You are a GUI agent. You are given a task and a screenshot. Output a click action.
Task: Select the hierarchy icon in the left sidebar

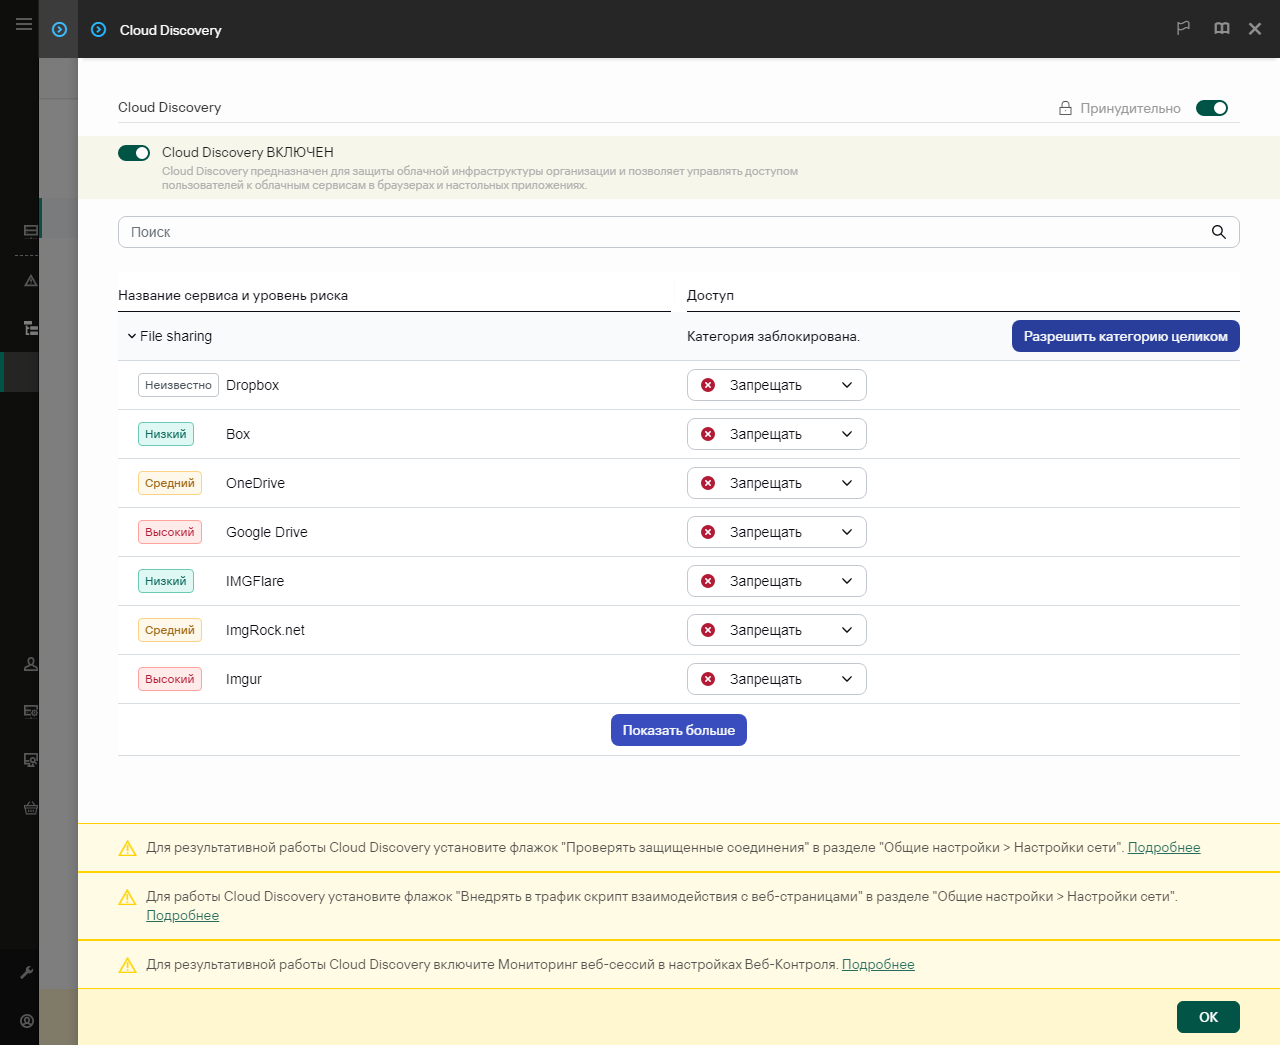[x=30, y=327]
